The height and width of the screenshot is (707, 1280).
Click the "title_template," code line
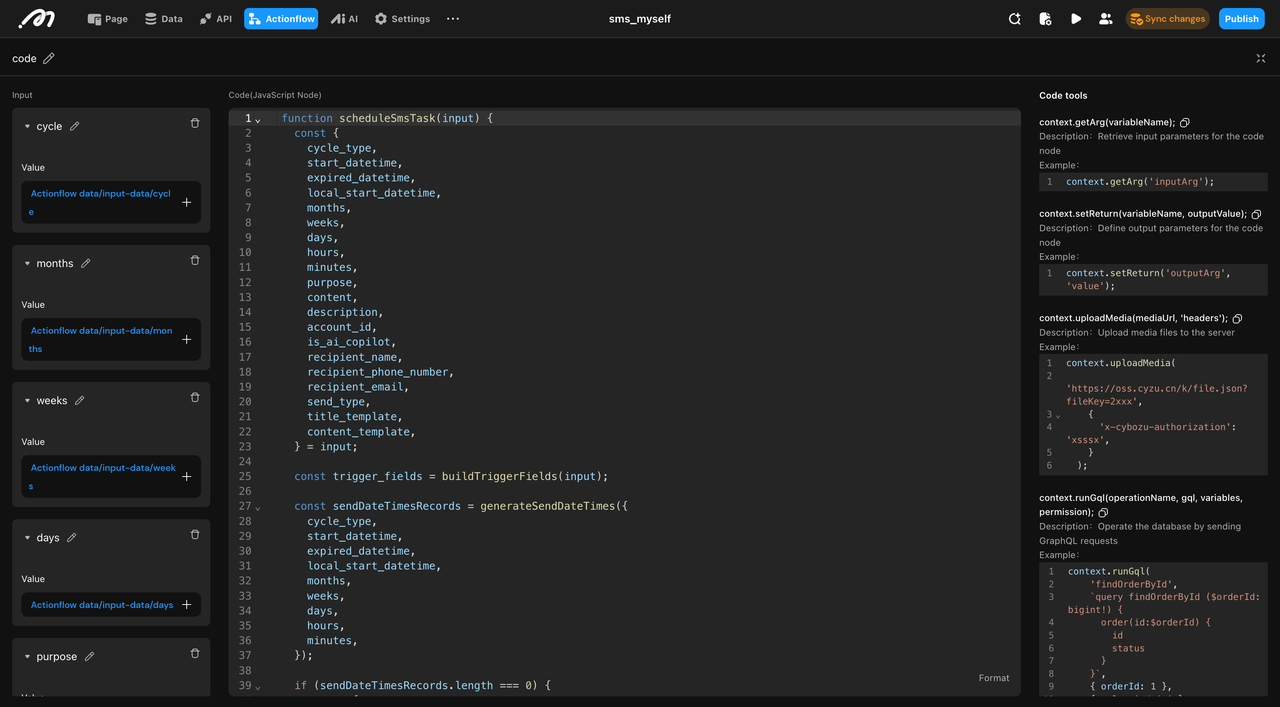(x=355, y=417)
